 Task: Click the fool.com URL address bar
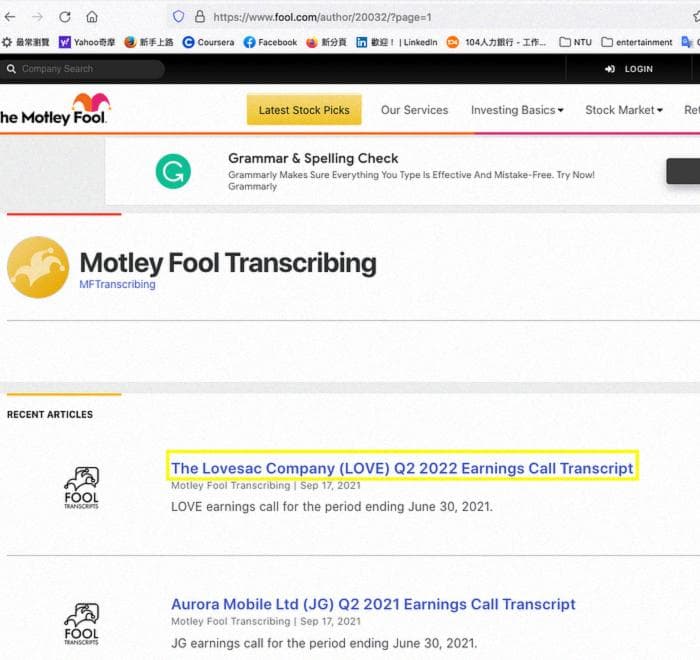point(322,17)
